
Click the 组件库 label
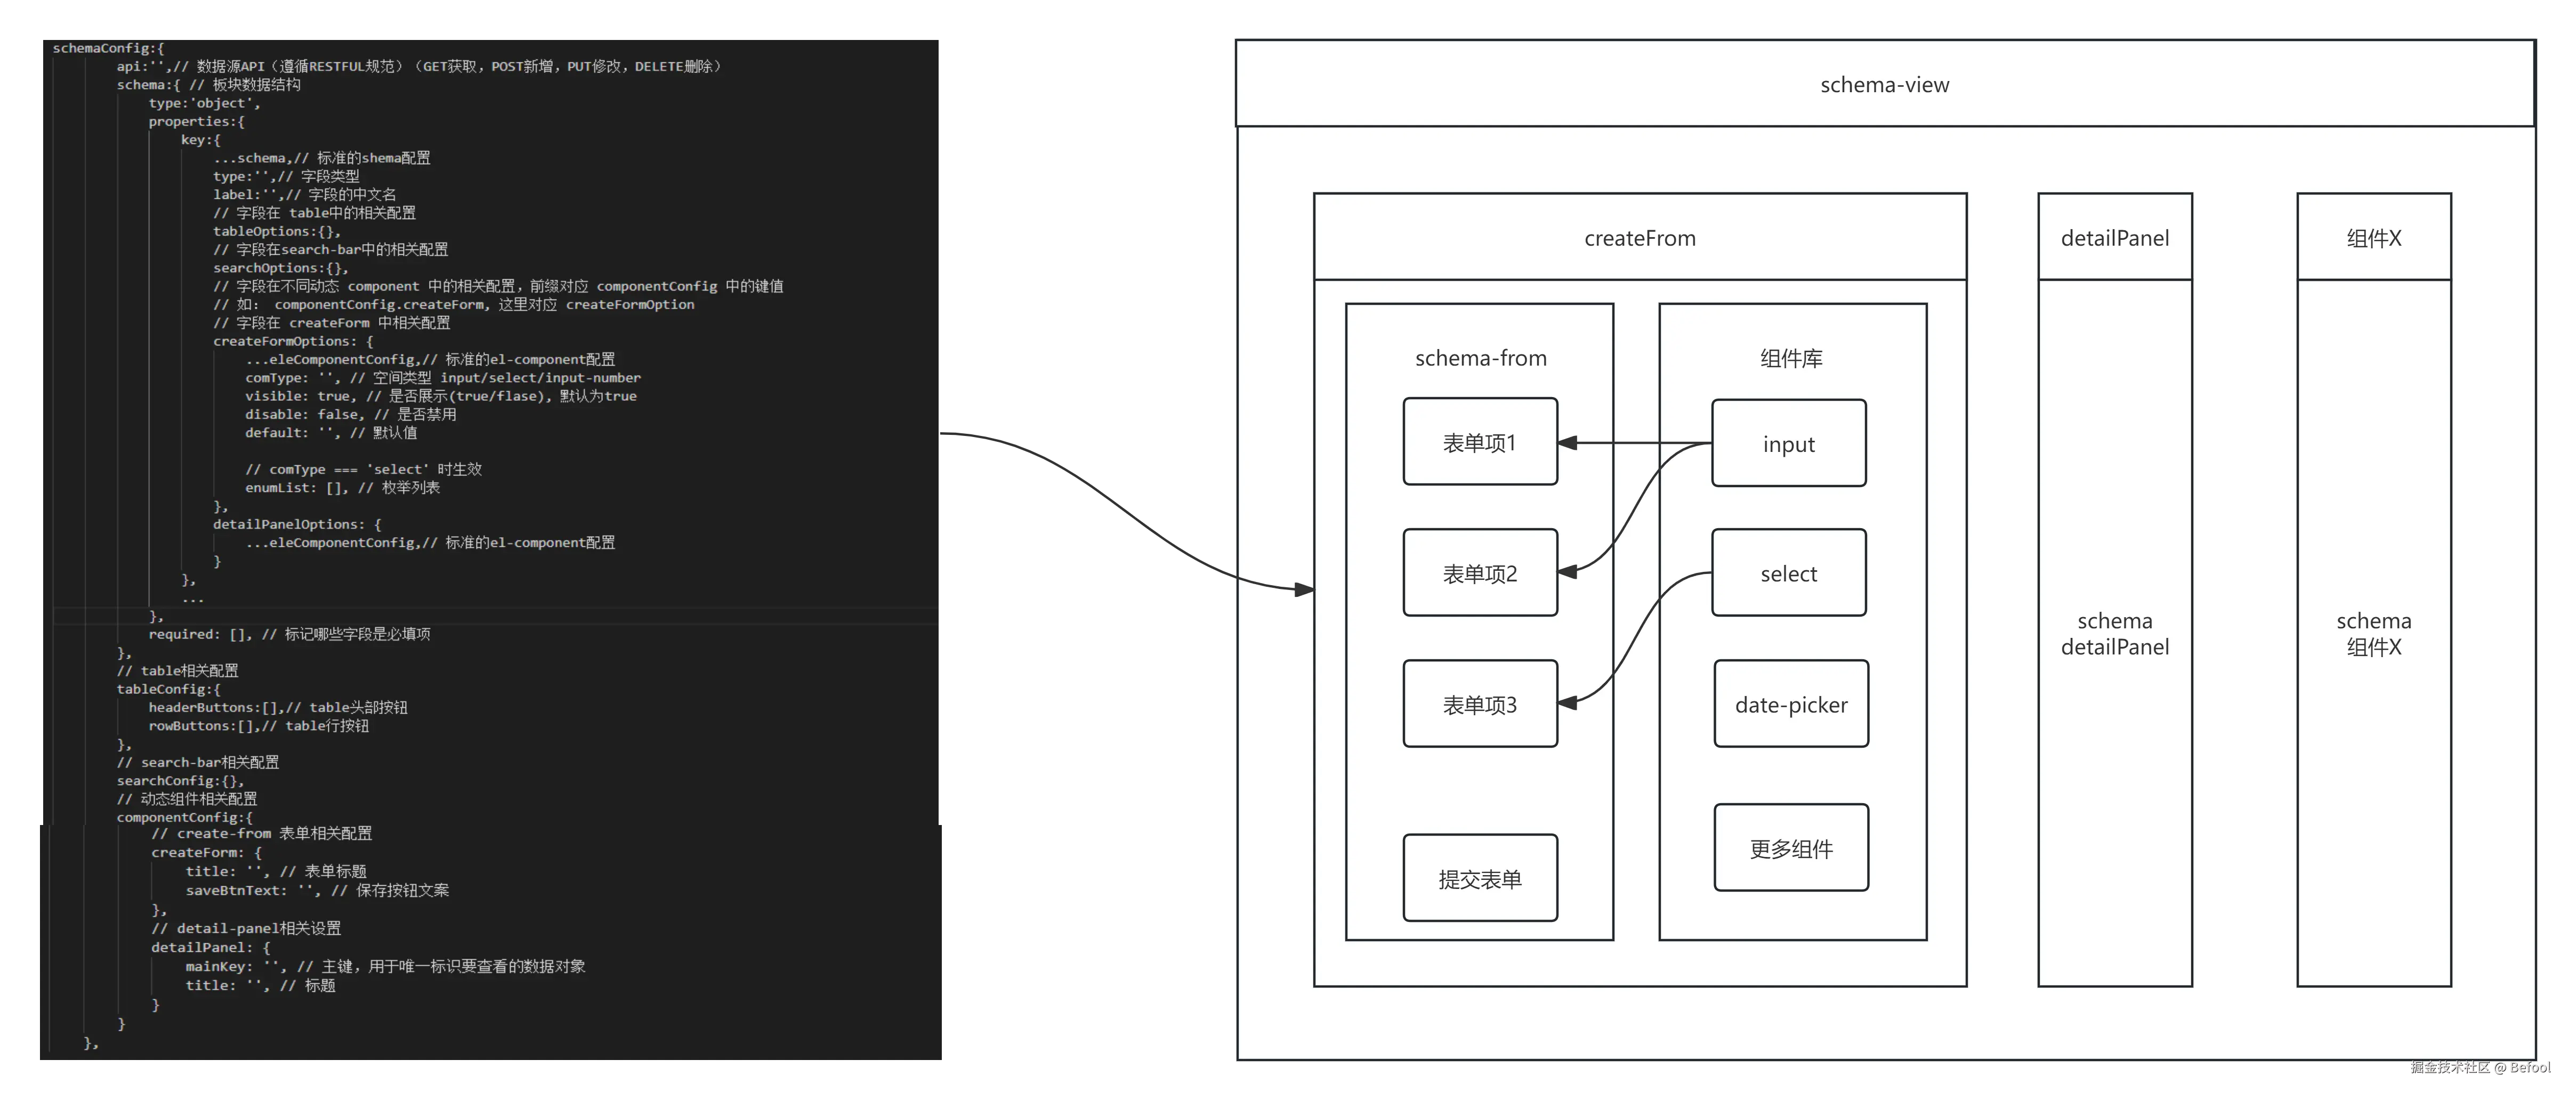[x=1791, y=358]
